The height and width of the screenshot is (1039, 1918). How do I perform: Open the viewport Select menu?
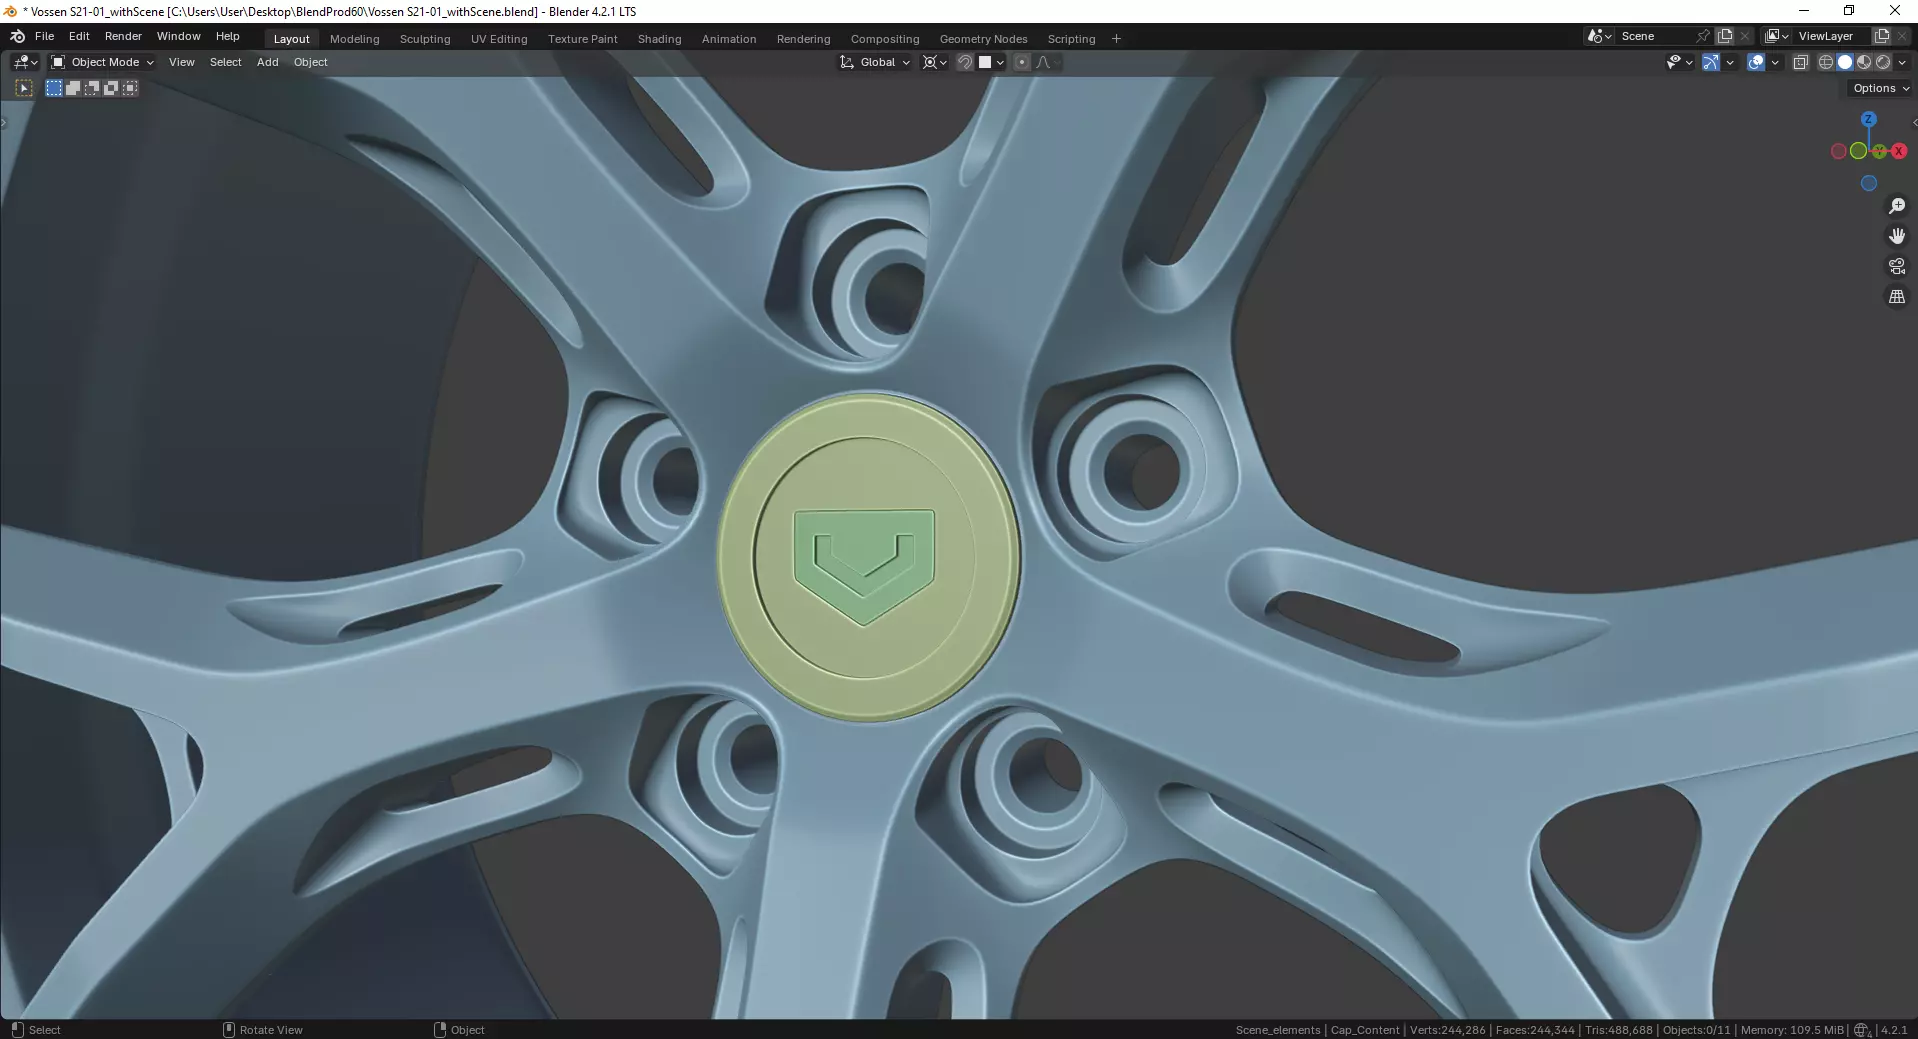pos(225,62)
